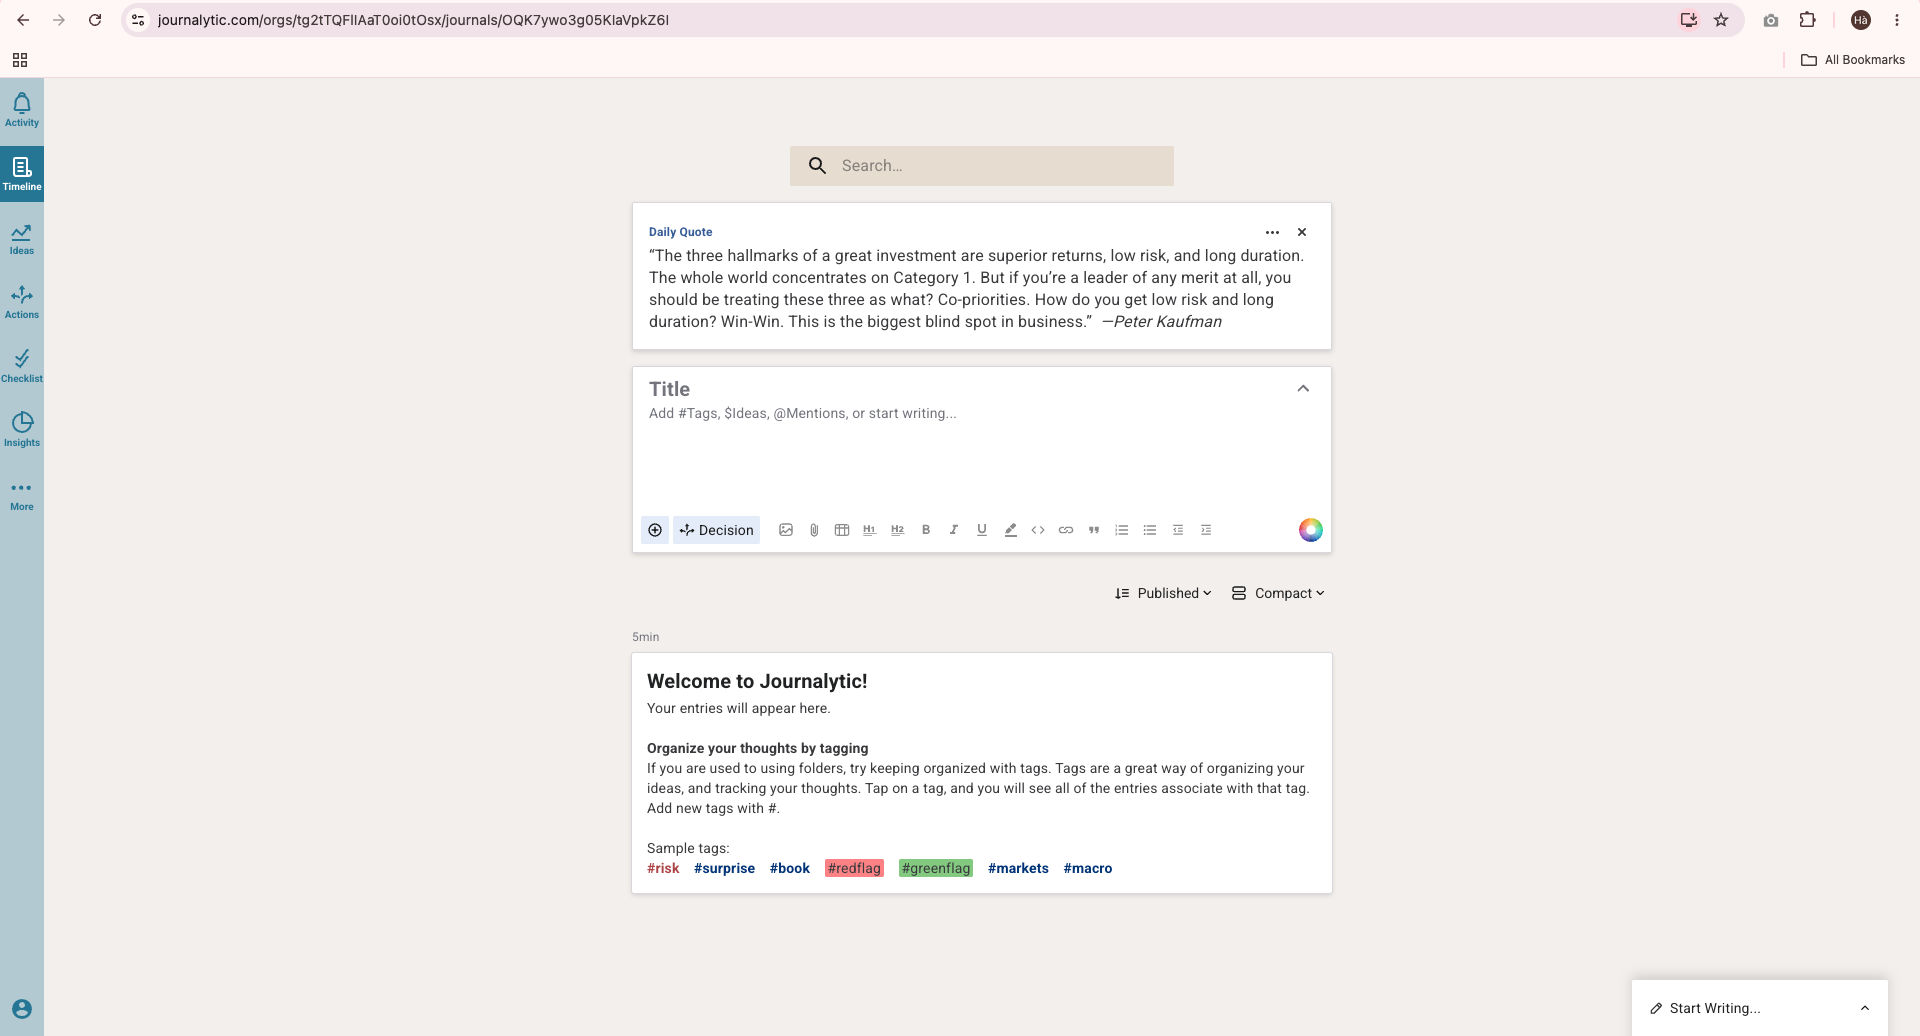Apply Heading 2 formatting
This screenshot has width=1920, height=1036.
(x=898, y=530)
